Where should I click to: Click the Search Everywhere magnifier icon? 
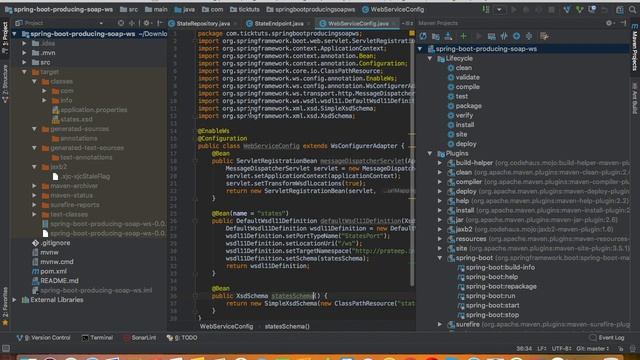coord(632,9)
